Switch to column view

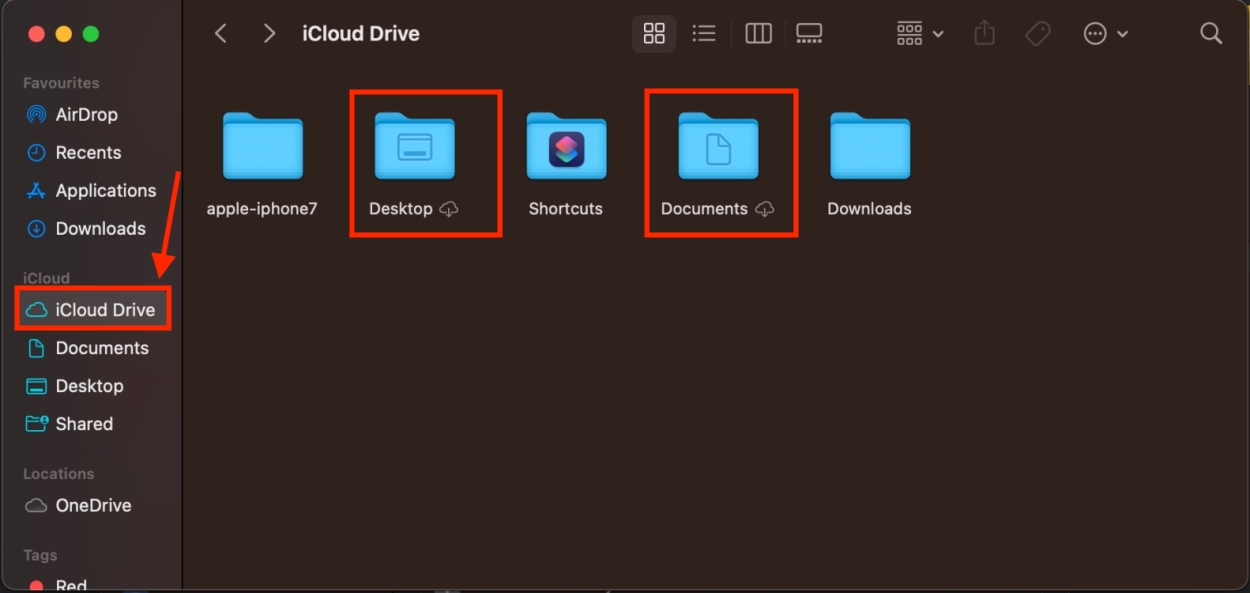(x=758, y=34)
